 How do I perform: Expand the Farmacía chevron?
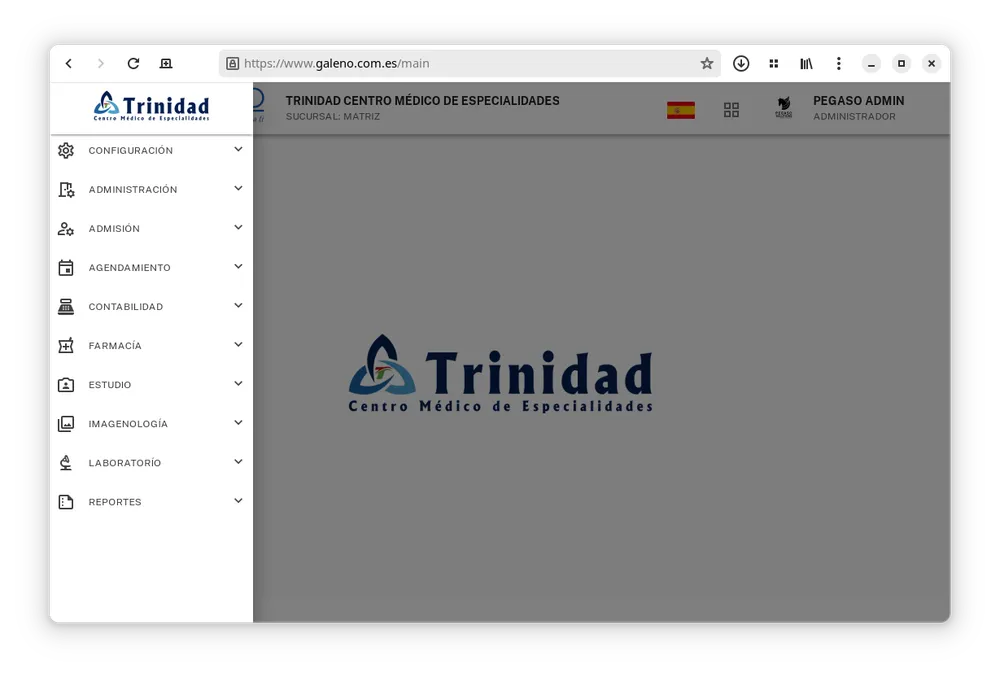coord(238,344)
